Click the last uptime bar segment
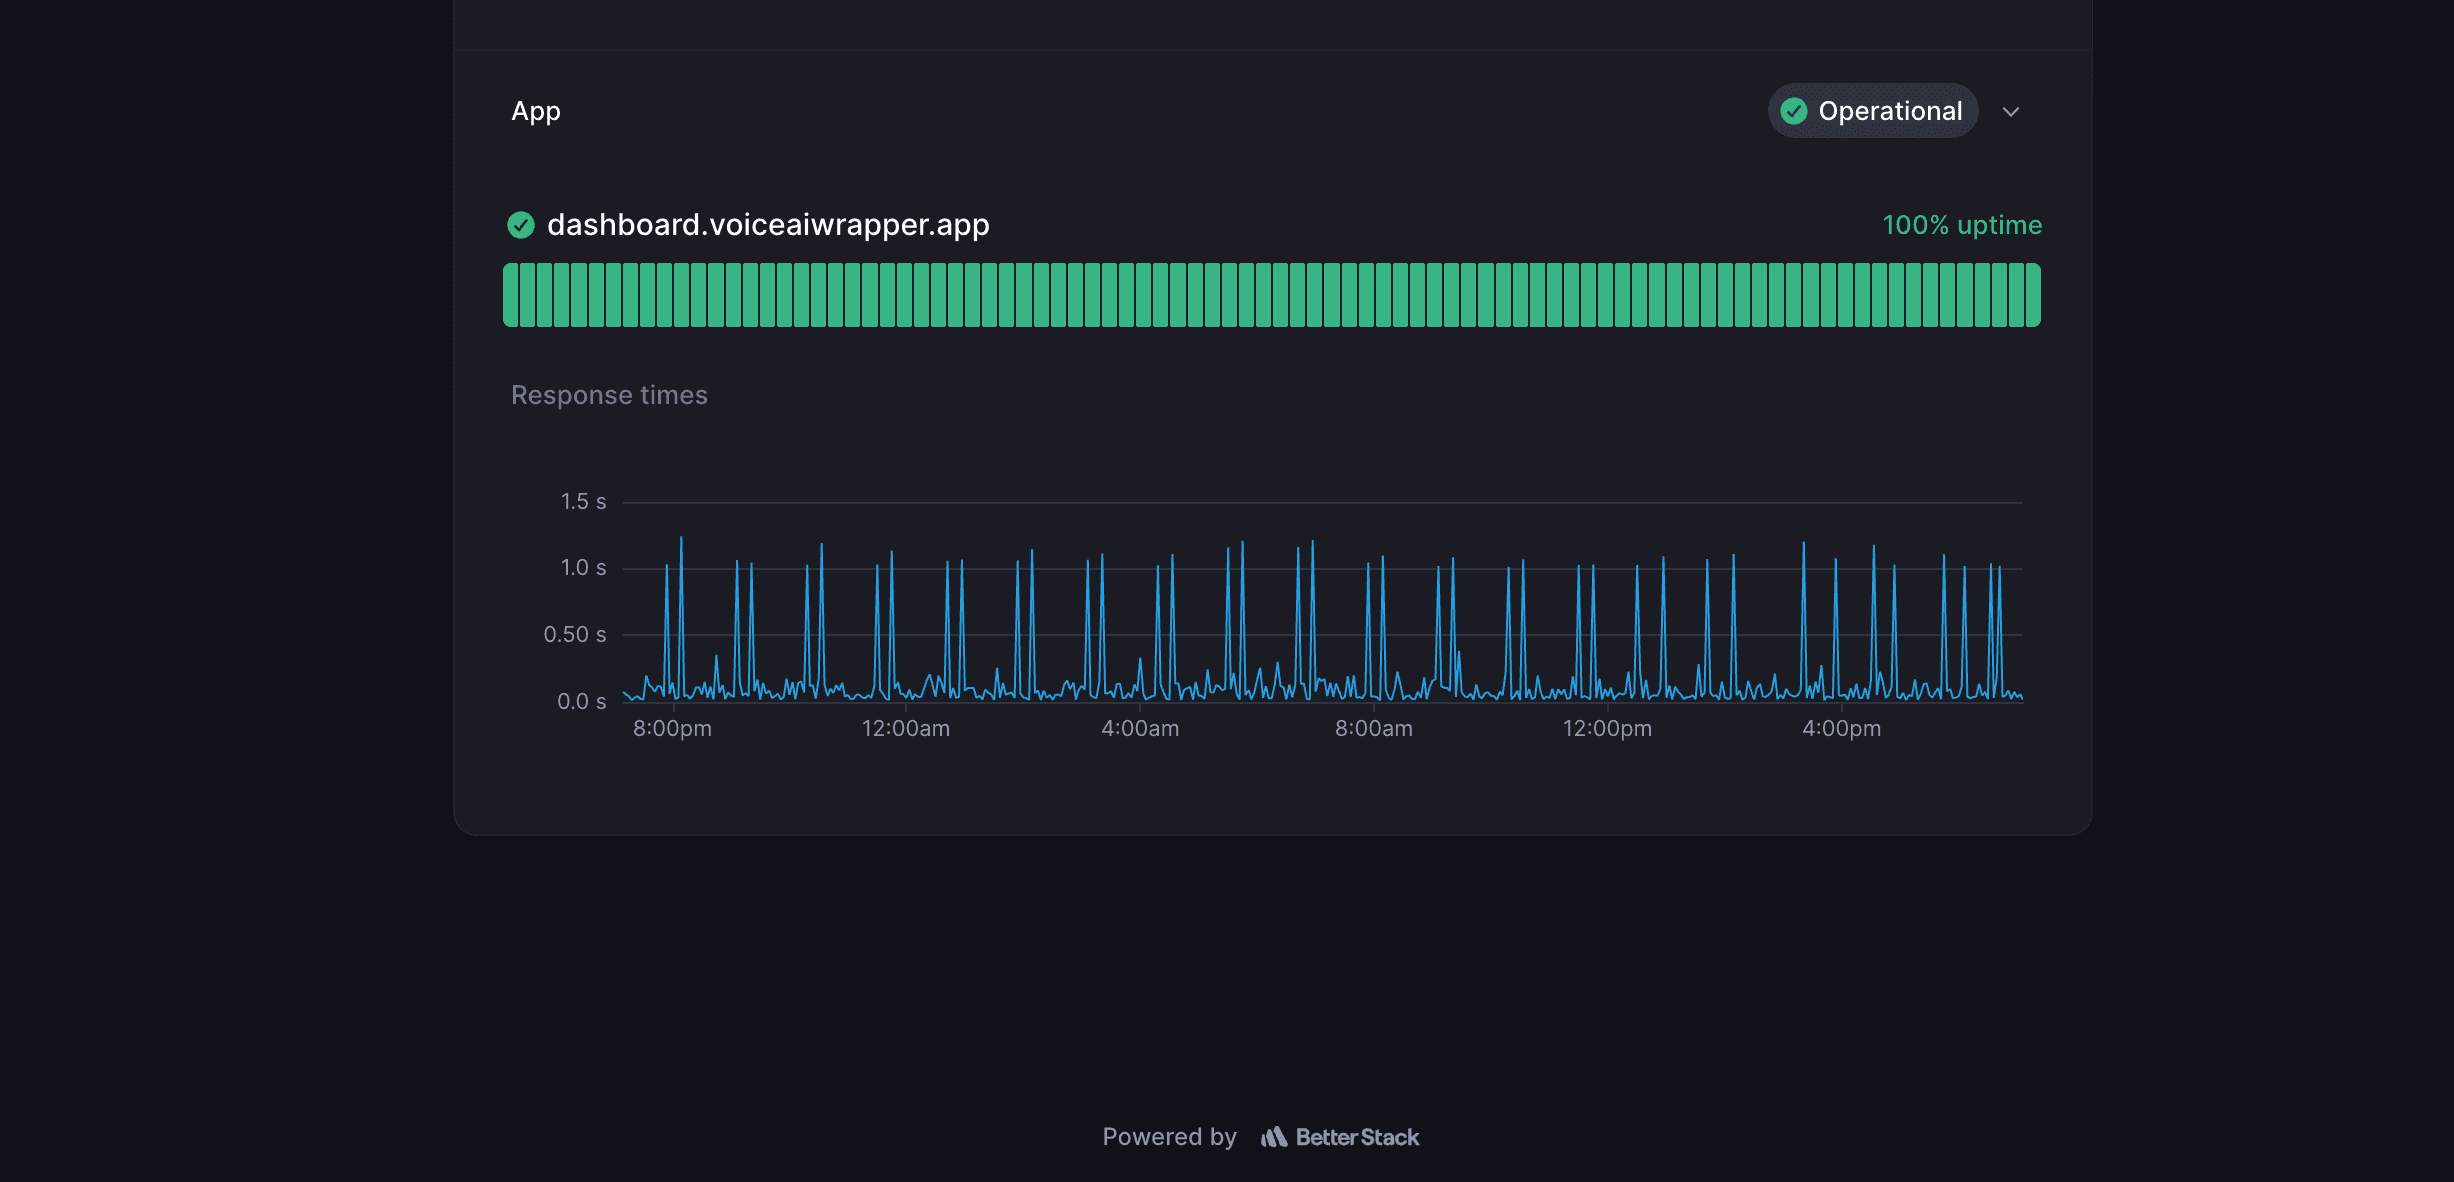2454x1182 pixels. 2033,295
